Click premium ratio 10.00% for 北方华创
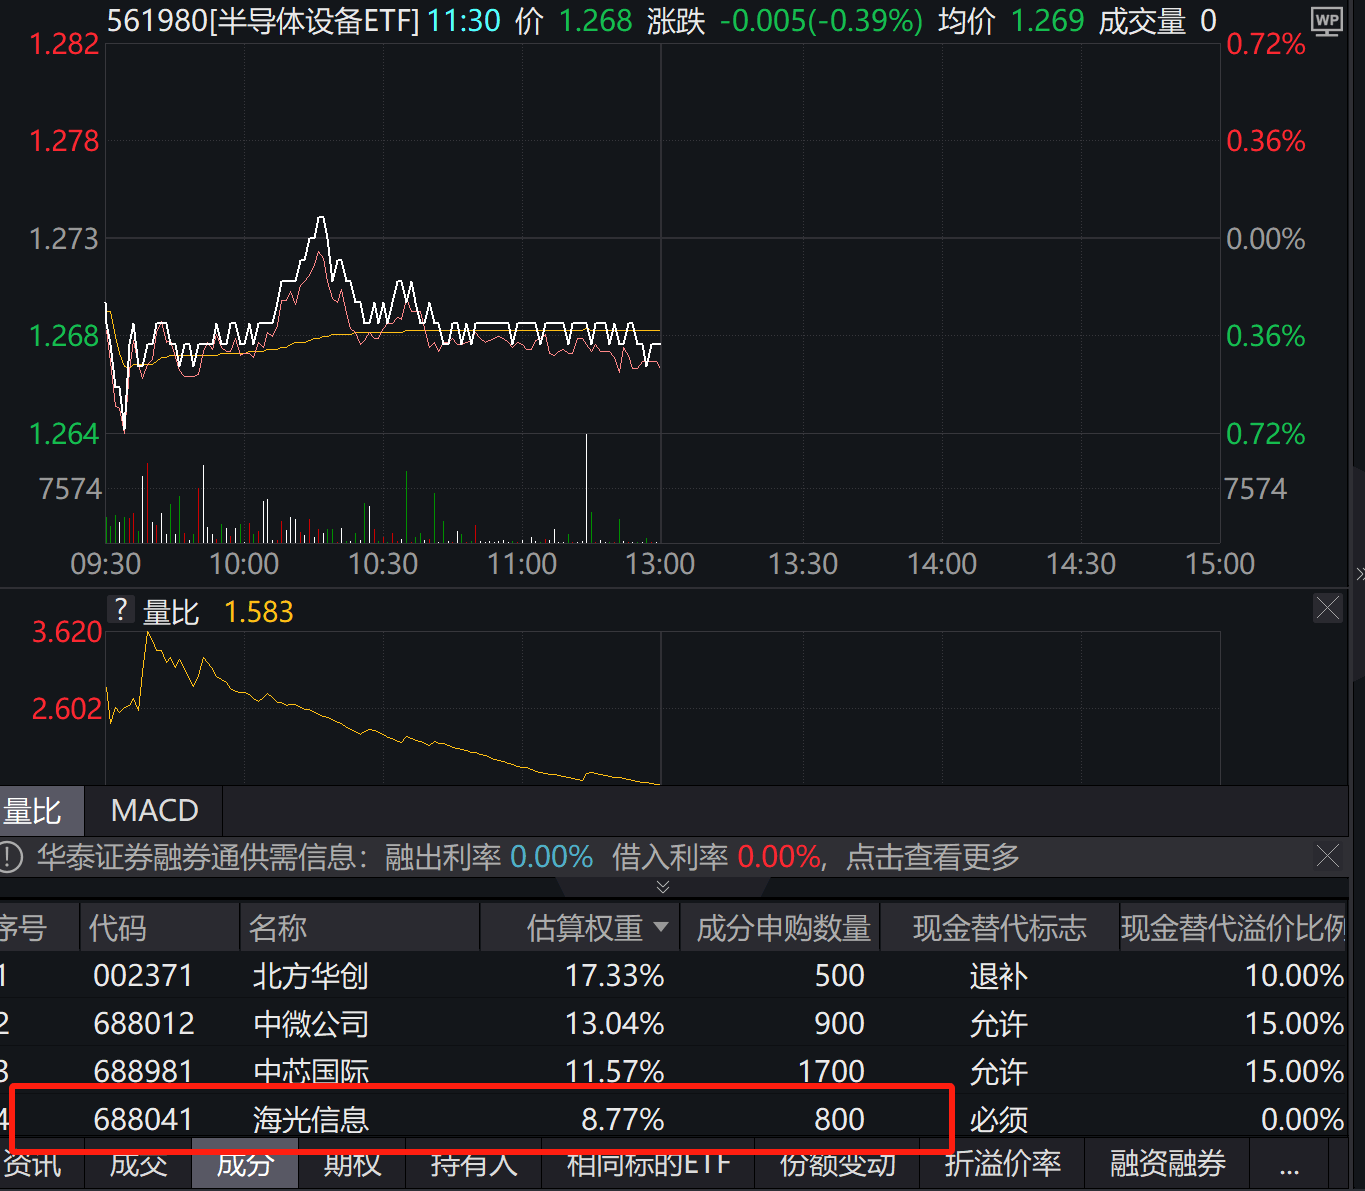 coord(1294,976)
